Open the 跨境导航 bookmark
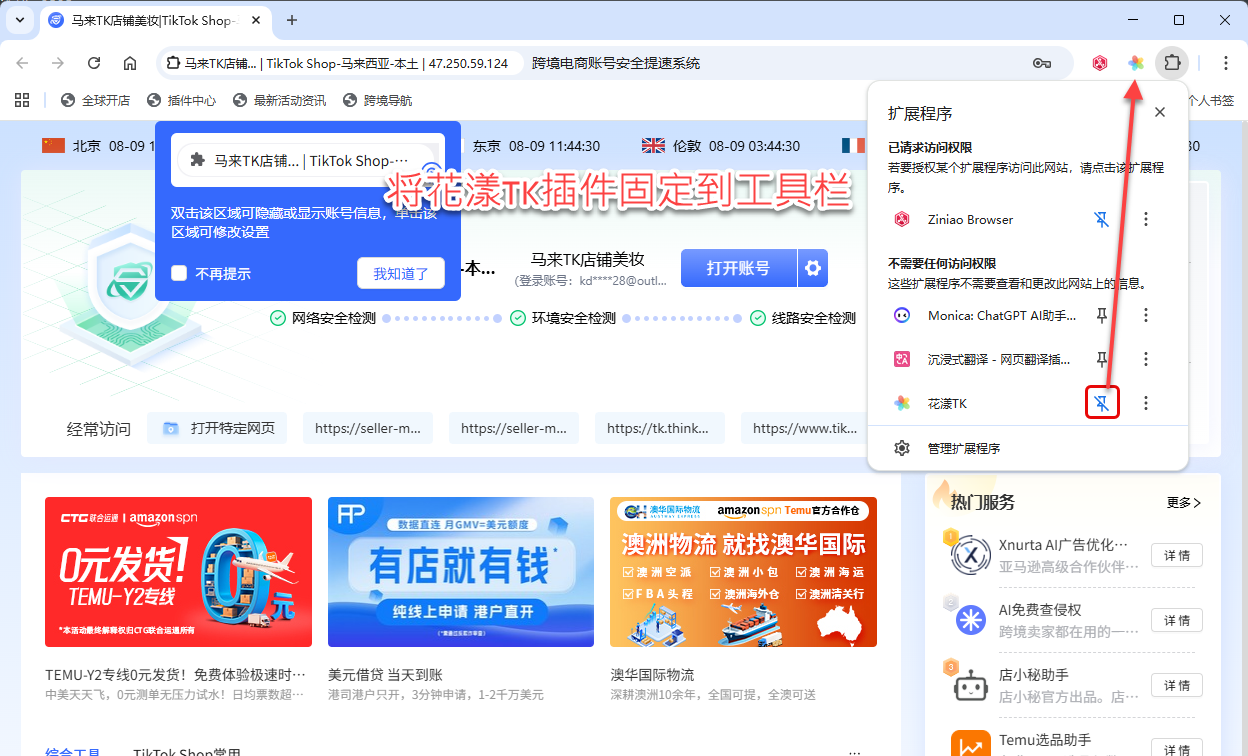This screenshot has height=756, width=1248. [x=377, y=100]
